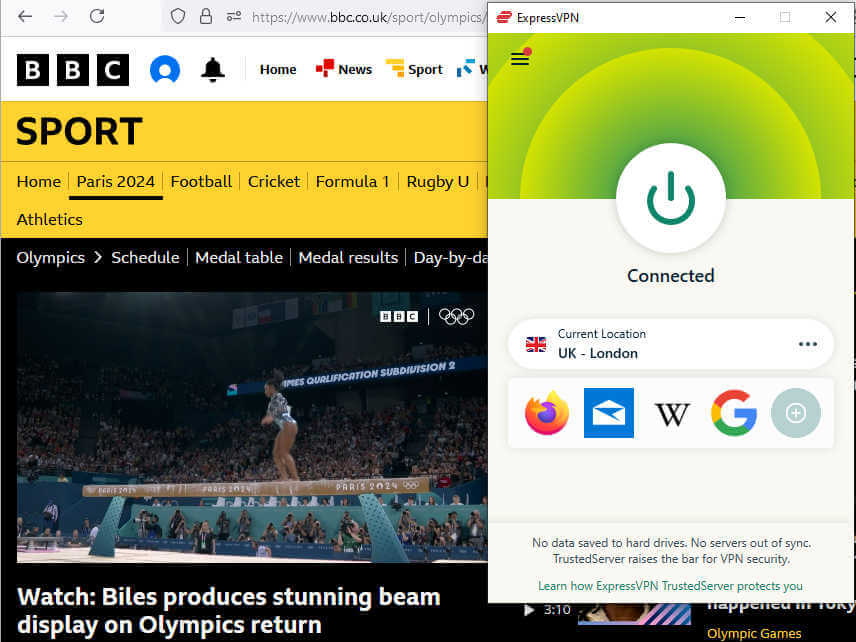Open location options three-dot menu

pos(807,344)
